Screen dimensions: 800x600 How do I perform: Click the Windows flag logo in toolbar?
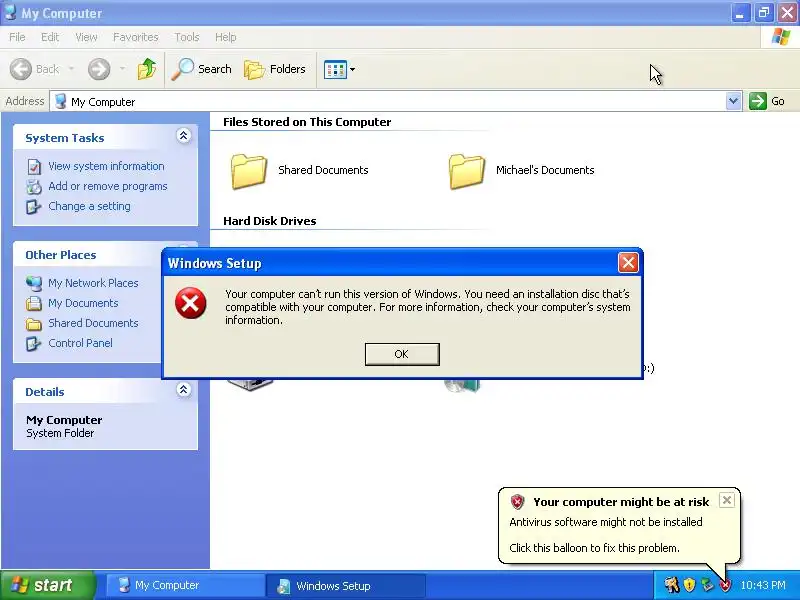(781, 37)
